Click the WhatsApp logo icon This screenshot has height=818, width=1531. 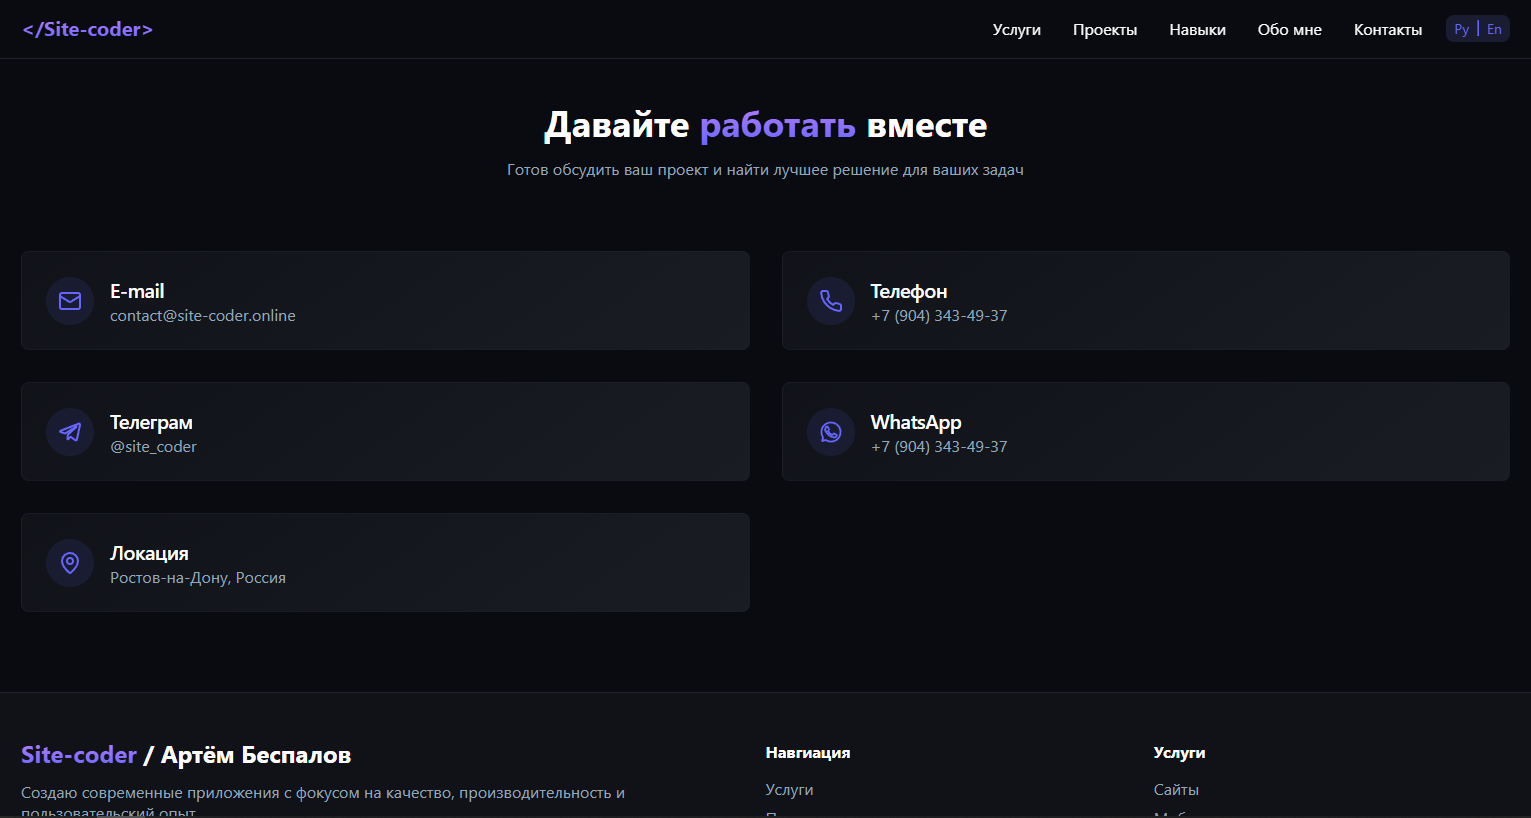click(x=831, y=432)
